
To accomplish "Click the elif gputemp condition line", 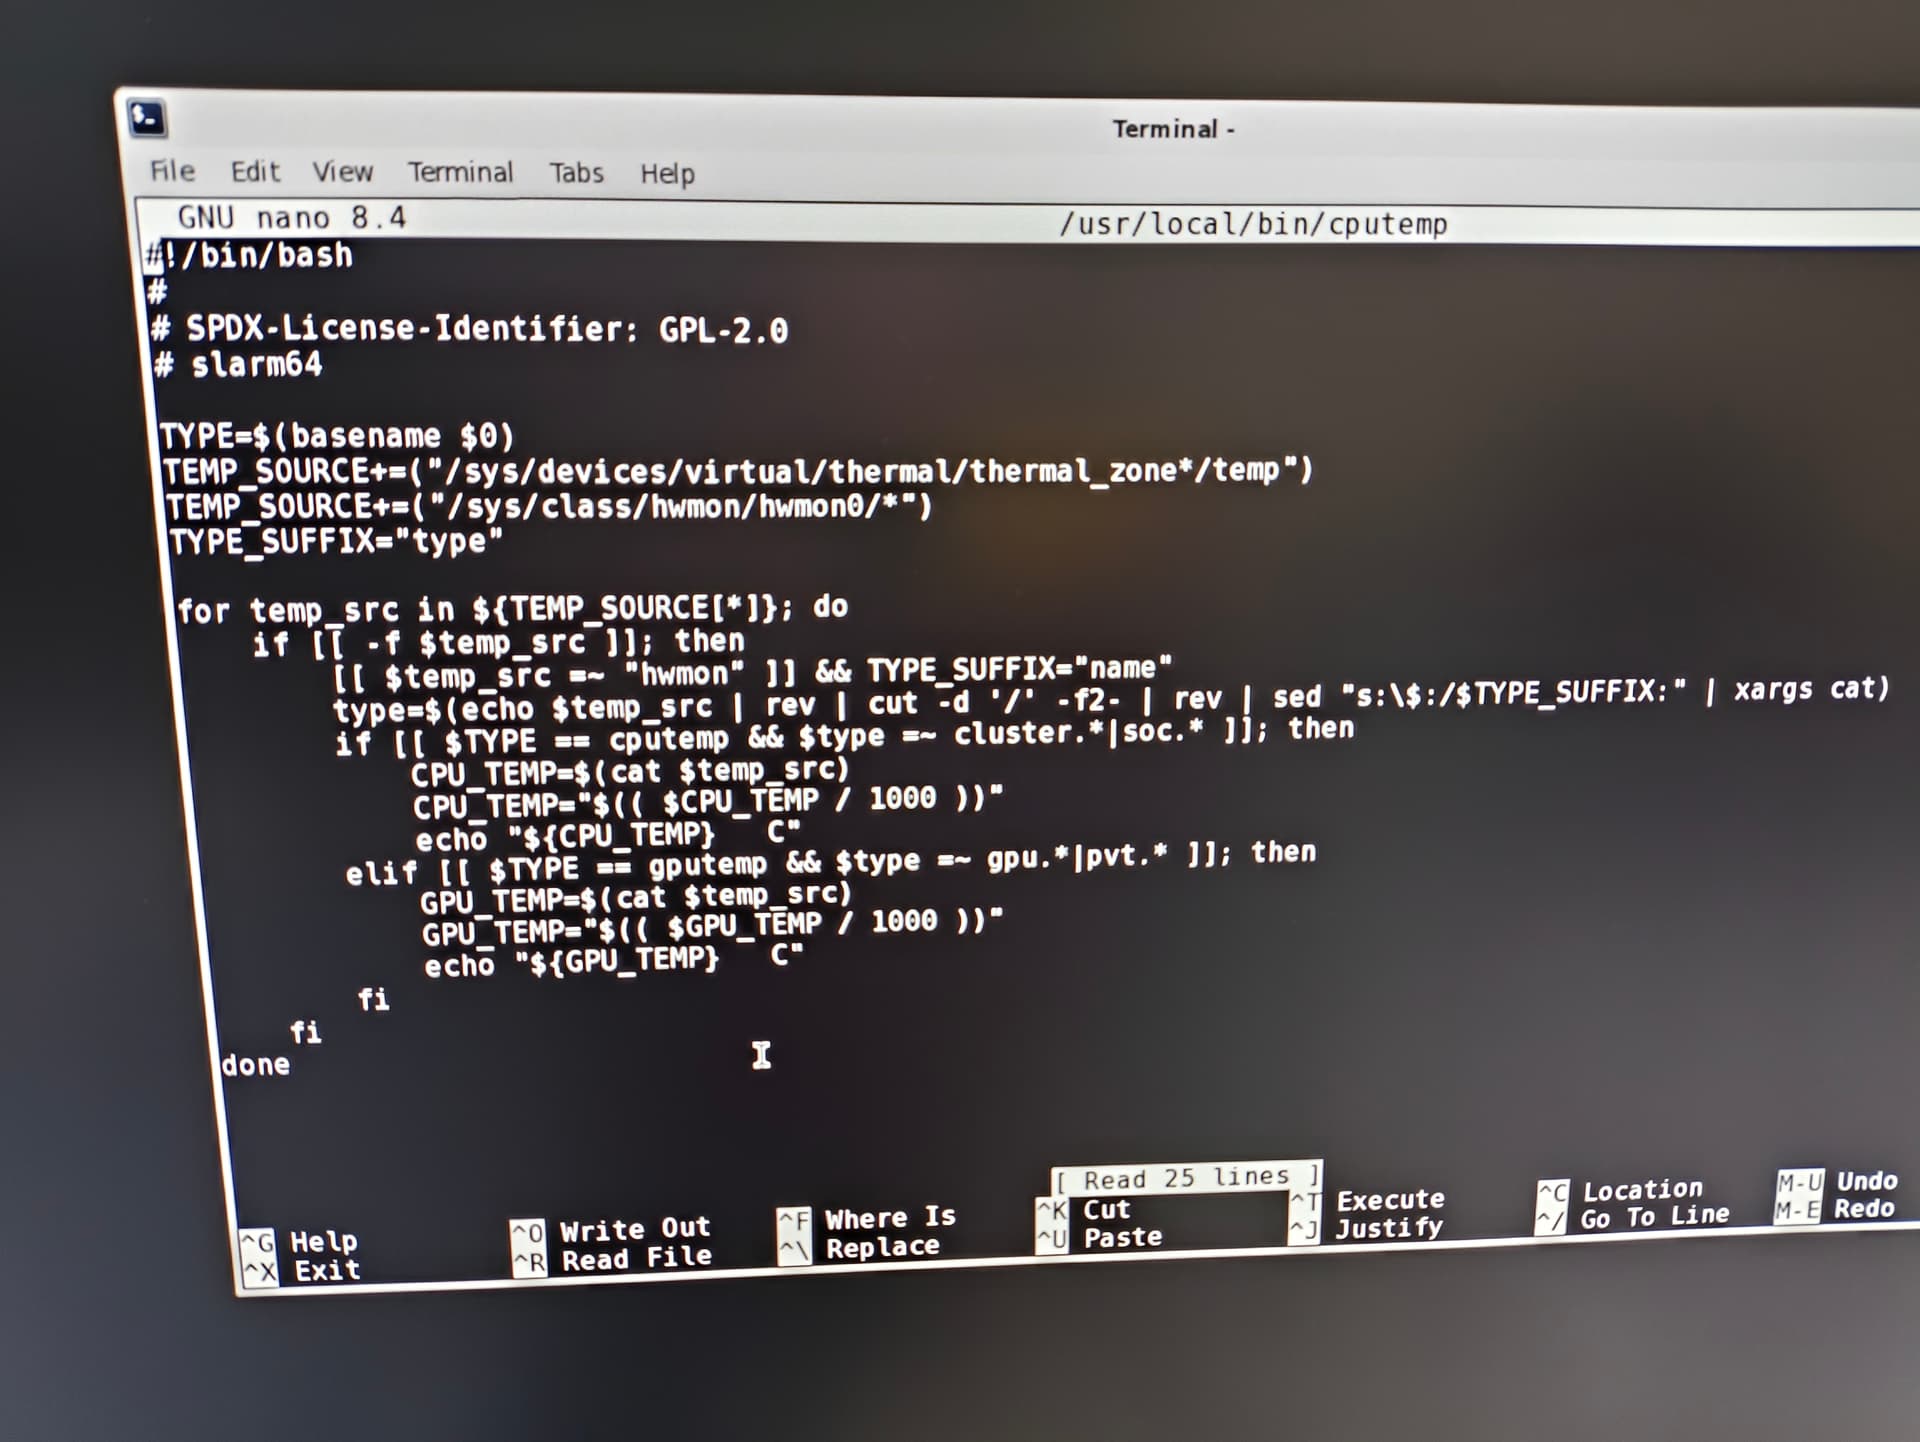I will (x=831, y=863).
